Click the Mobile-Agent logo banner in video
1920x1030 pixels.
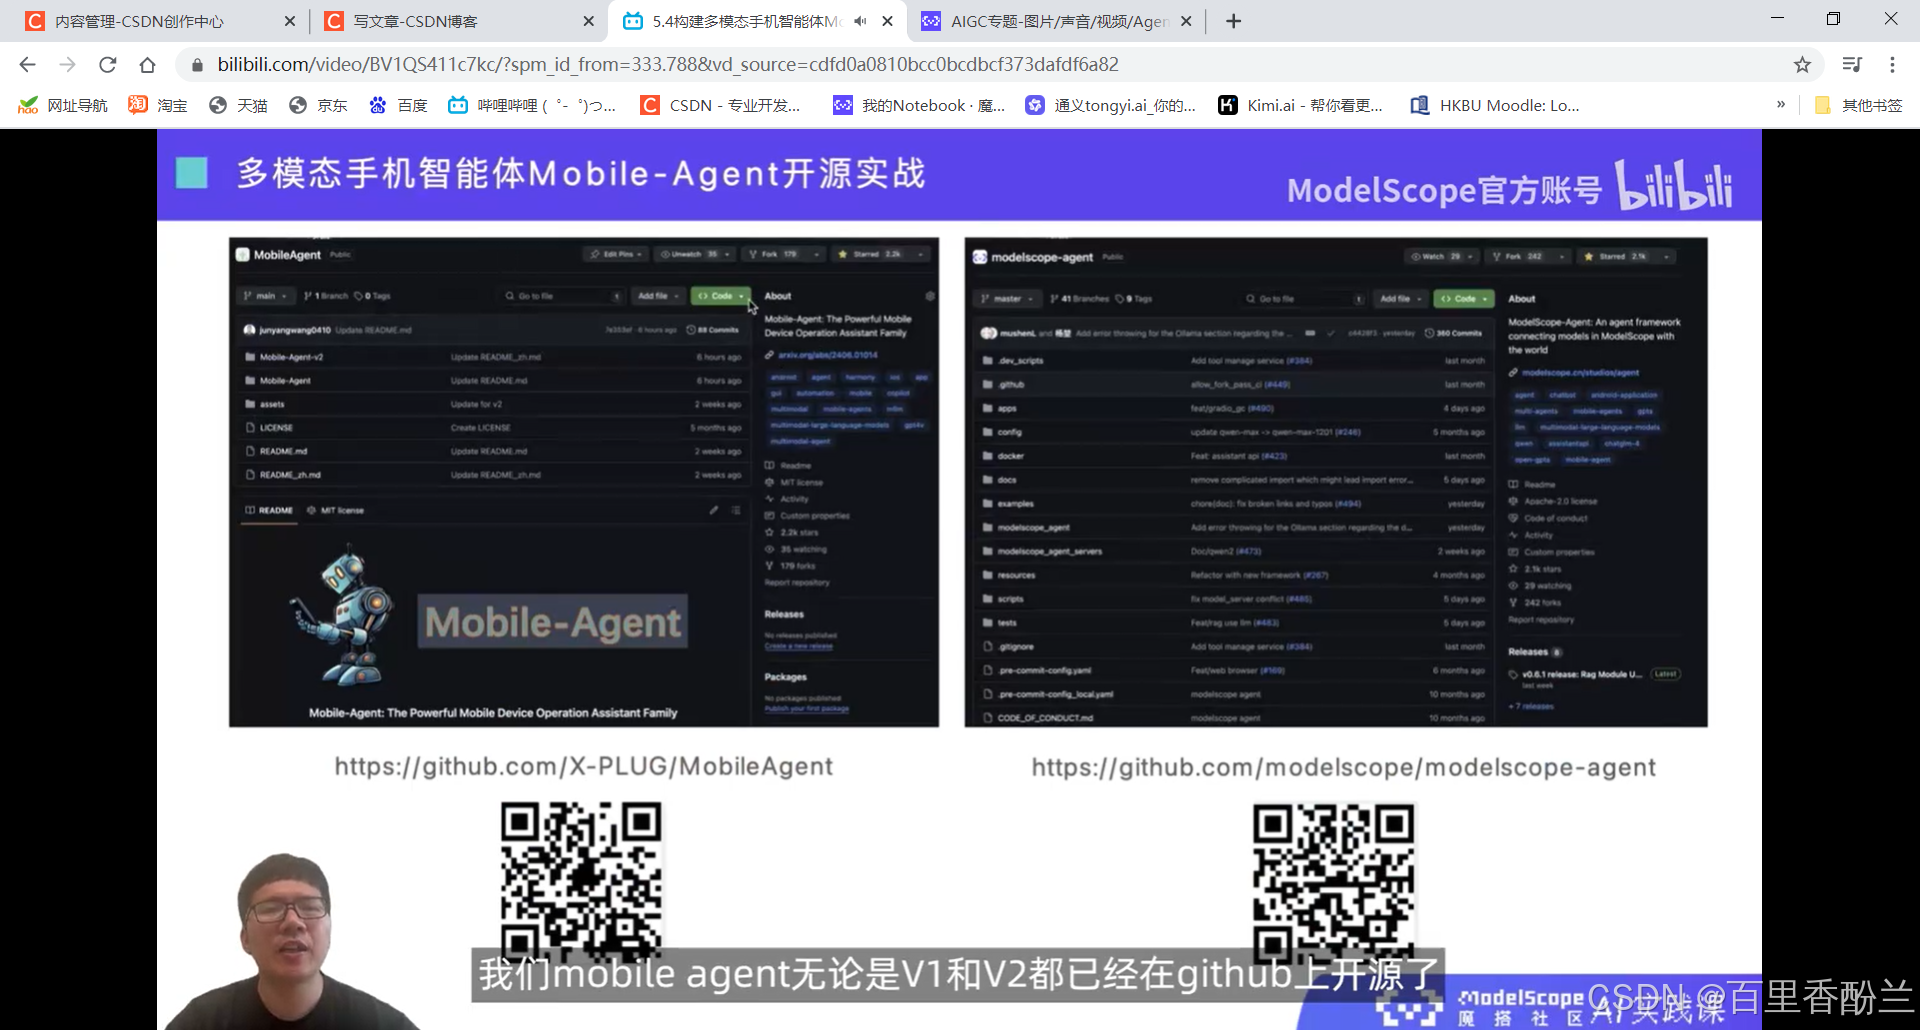[x=552, y=622]
